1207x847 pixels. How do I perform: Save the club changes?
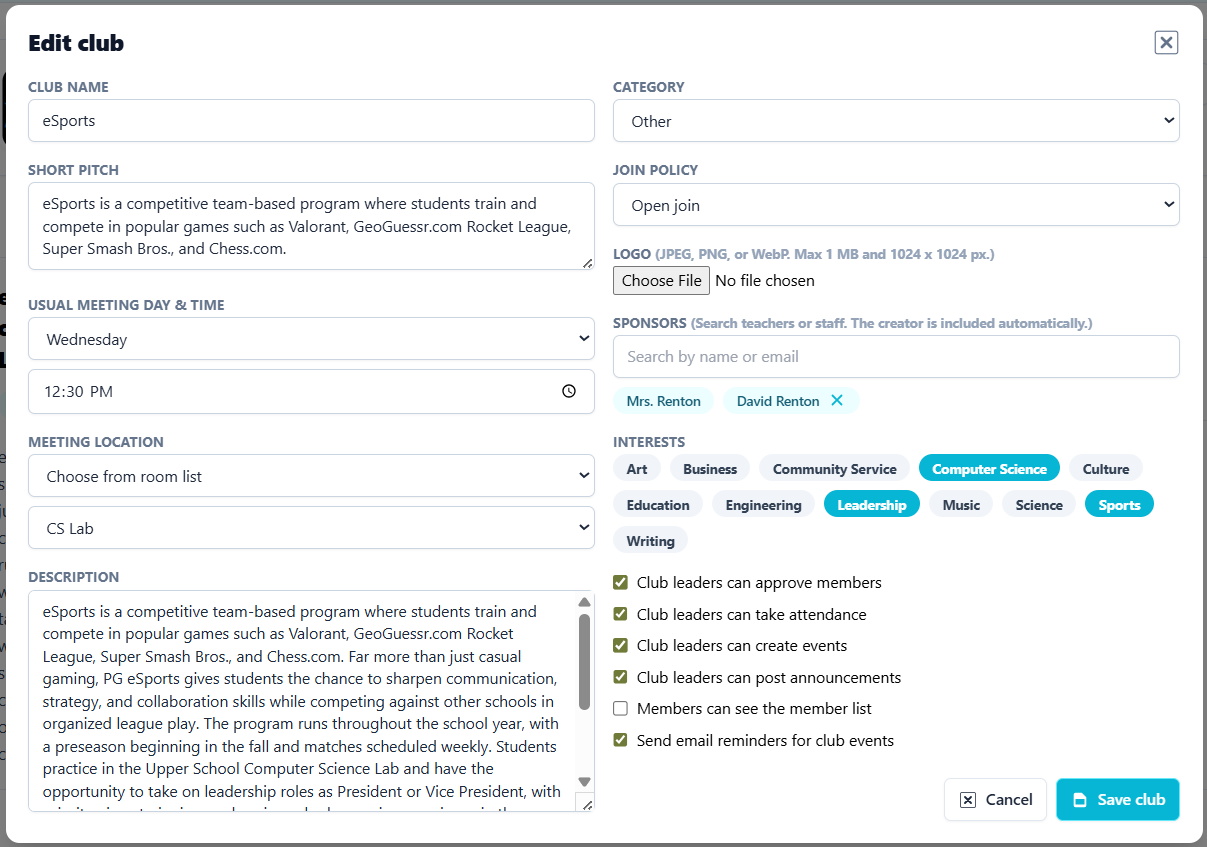click(1118, 800)
